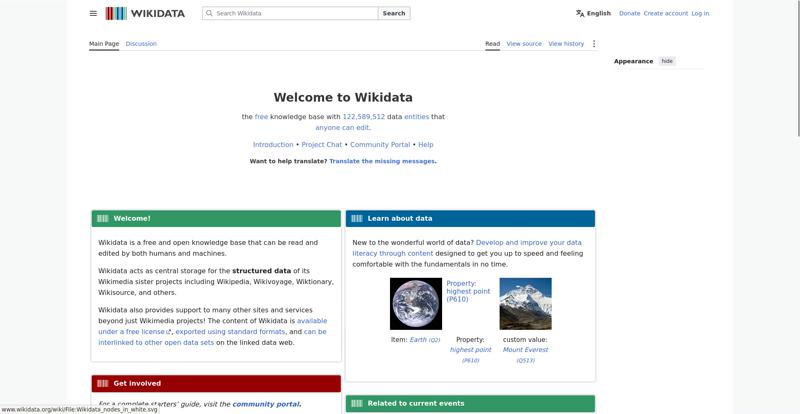Open the Create account link
800x414 pixels.
(x=665, y=13)
